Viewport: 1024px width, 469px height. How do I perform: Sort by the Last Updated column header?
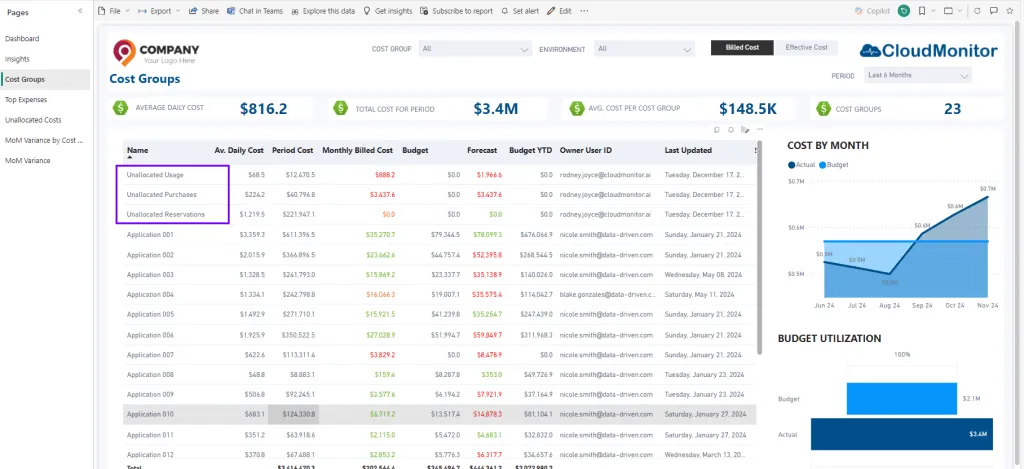[x=688, y=150]
